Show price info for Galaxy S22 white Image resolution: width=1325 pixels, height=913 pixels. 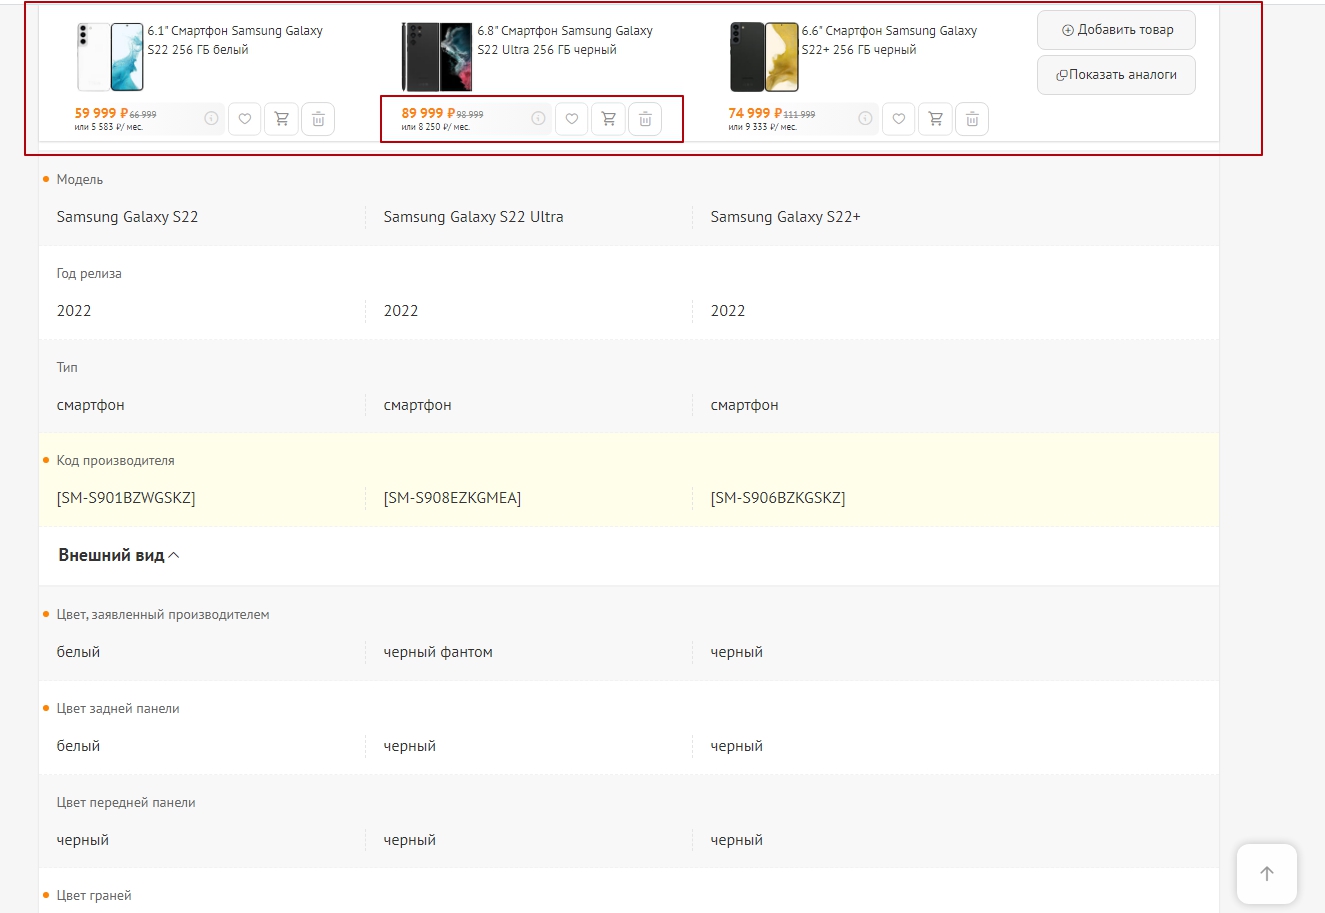click(x=211, y=118)
